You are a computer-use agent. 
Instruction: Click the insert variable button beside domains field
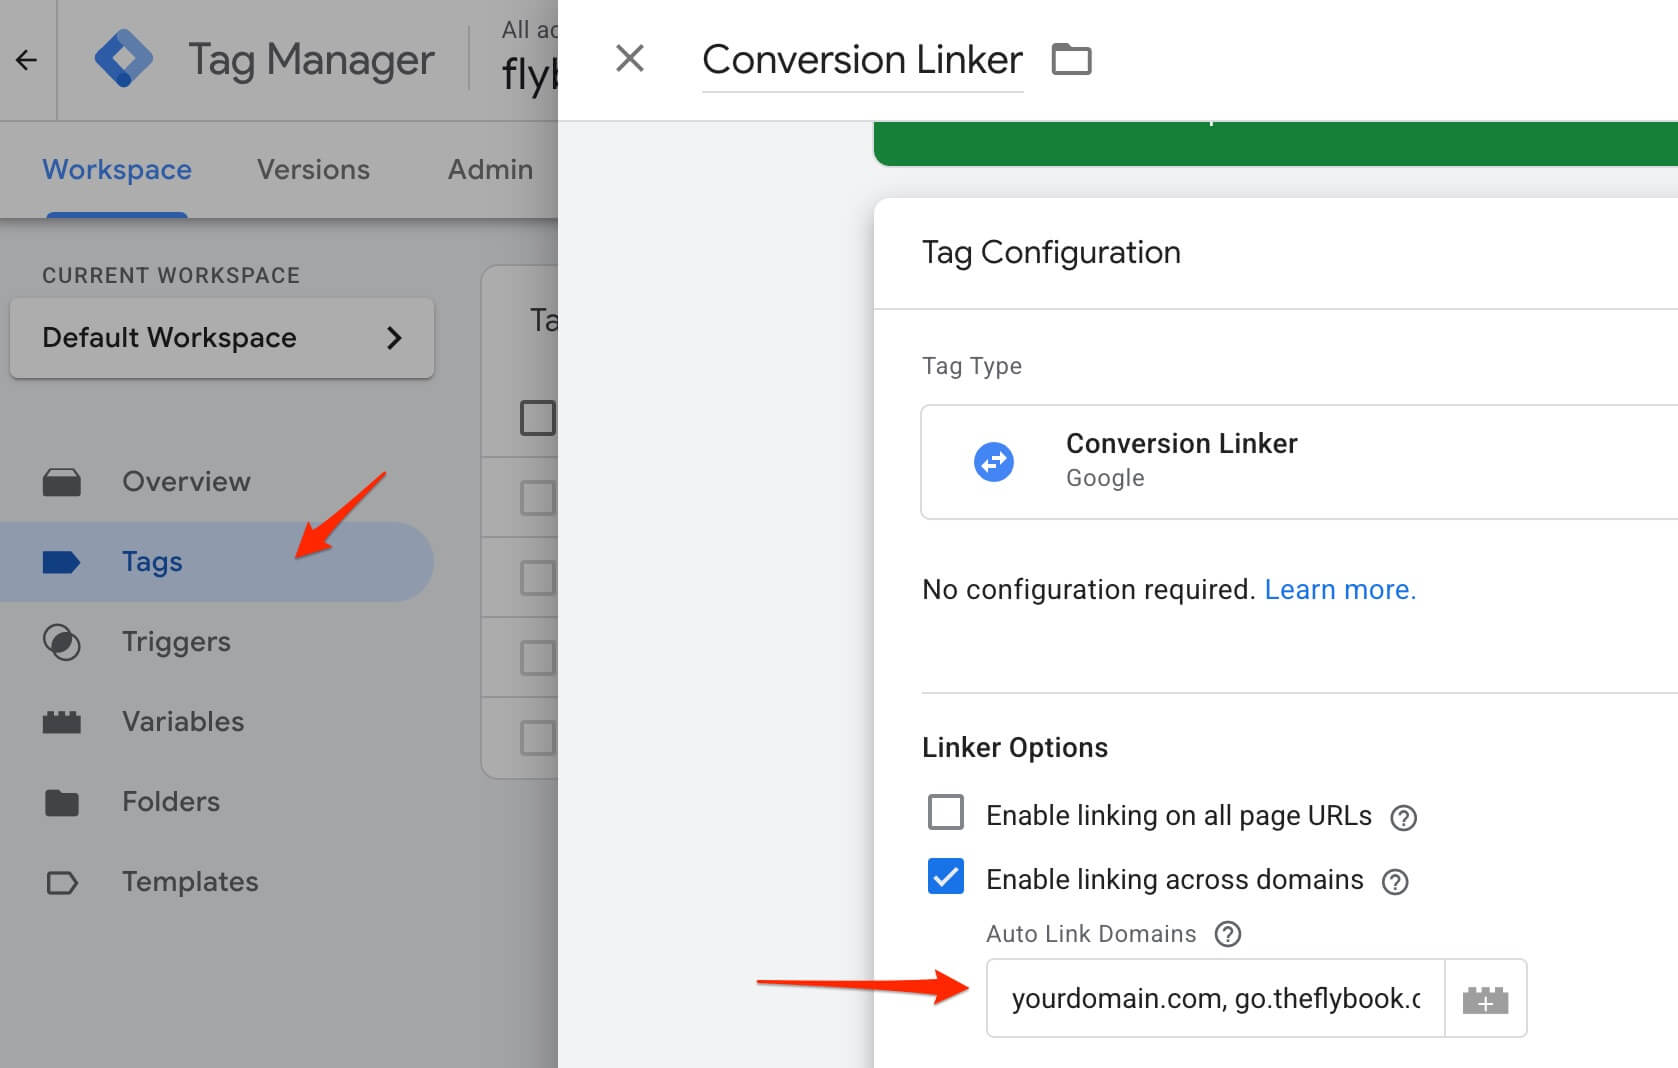point(1485,999)
